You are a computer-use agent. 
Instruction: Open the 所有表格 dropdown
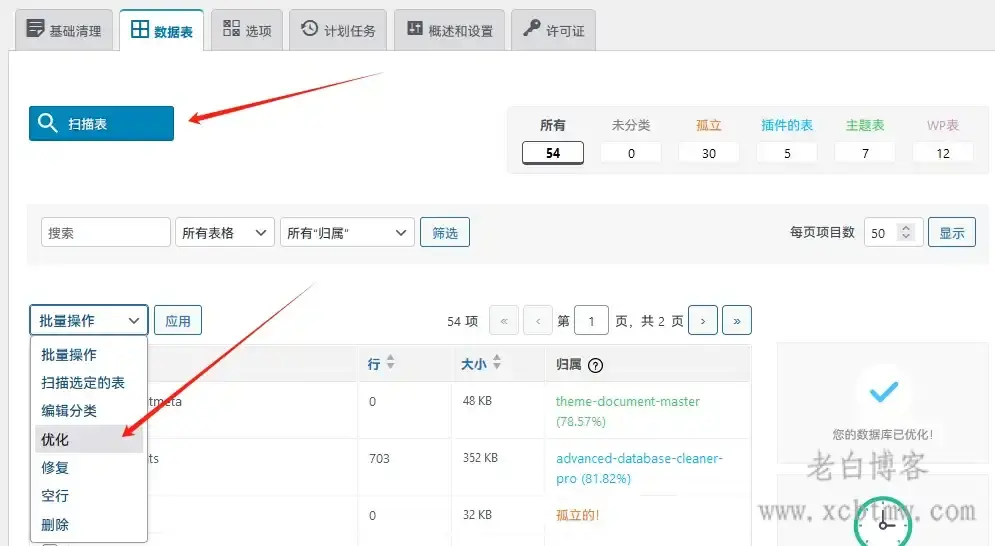pos(225,232)
